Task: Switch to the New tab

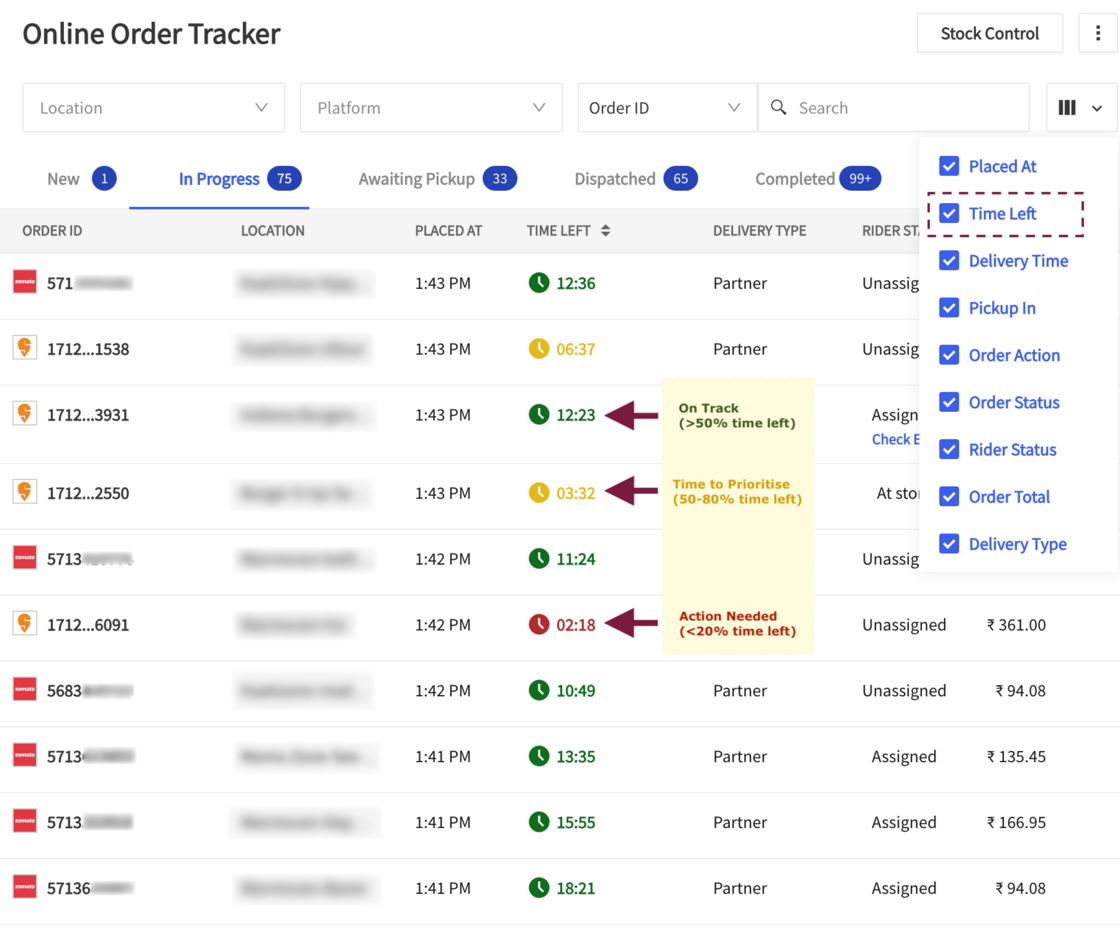Action: (81, 179)
